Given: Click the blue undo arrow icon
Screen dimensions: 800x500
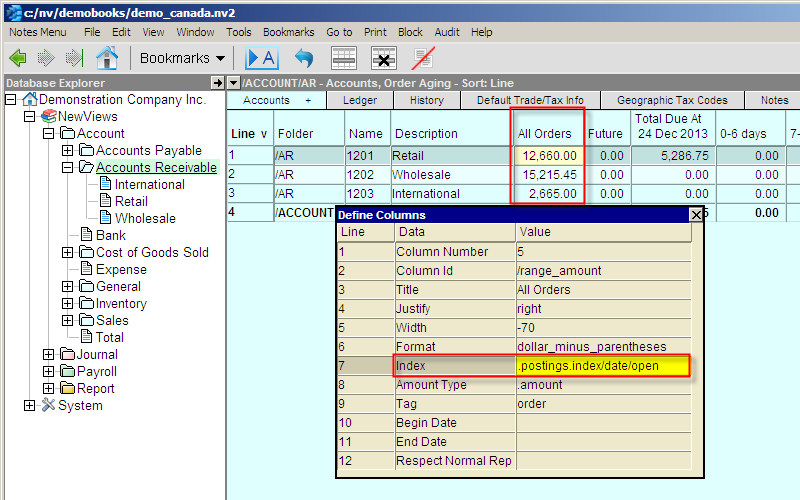Looking at the screenshot, I should pos(303,58).
